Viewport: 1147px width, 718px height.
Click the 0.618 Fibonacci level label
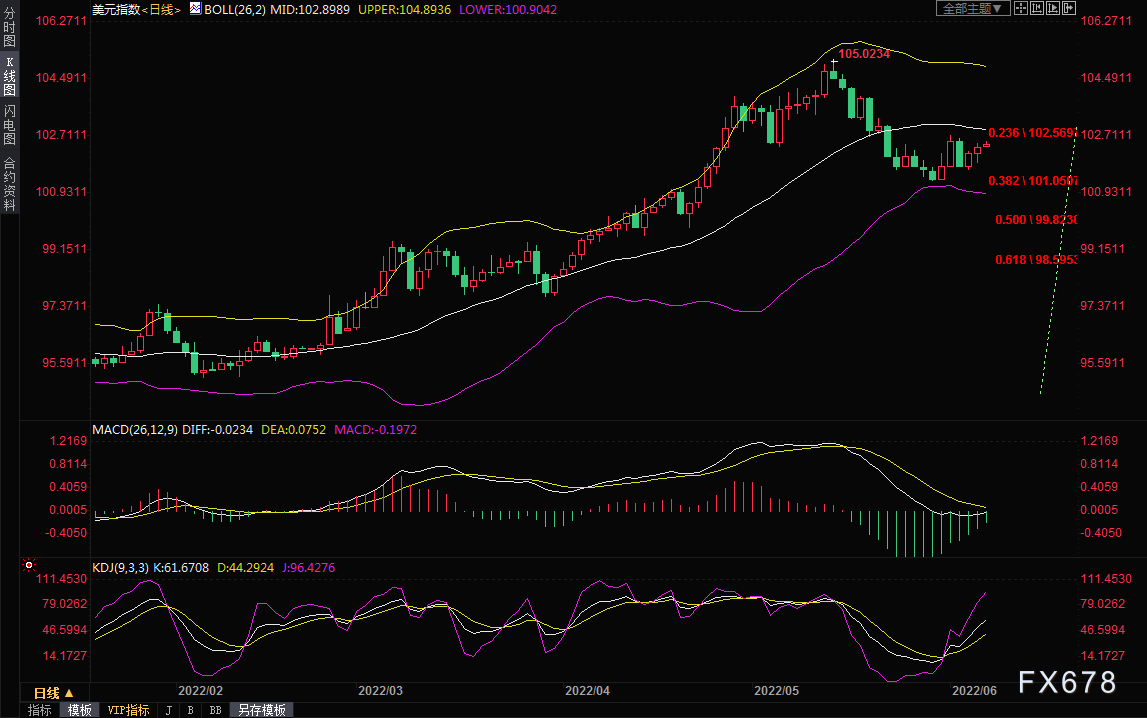coord(1036,260)
